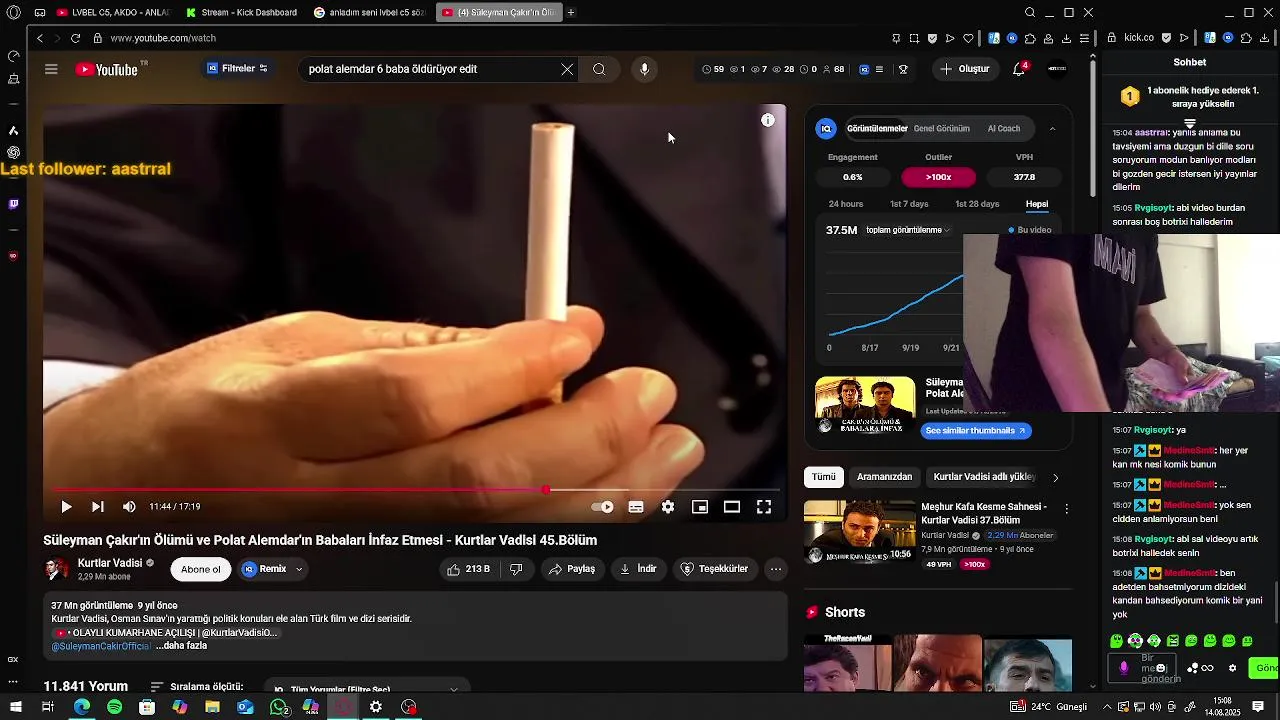Switch to LVBEL C5, AKDO browser tab
Image resolution: width=1280 pixels, height=720 pixels.
pos(113,12)
